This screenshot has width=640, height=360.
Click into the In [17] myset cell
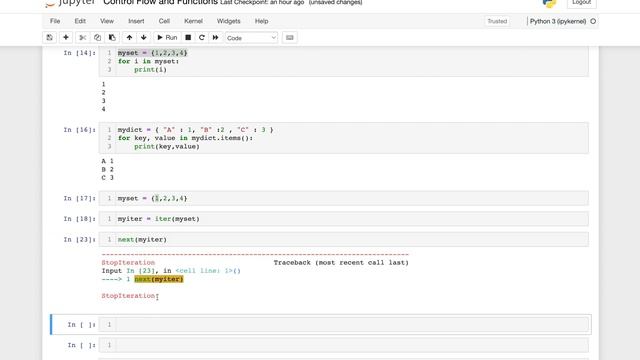pos(344,198)
